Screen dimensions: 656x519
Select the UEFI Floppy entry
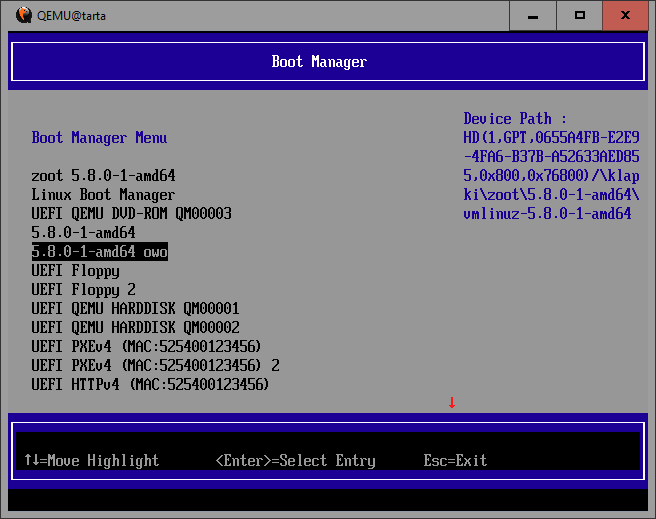75,271
